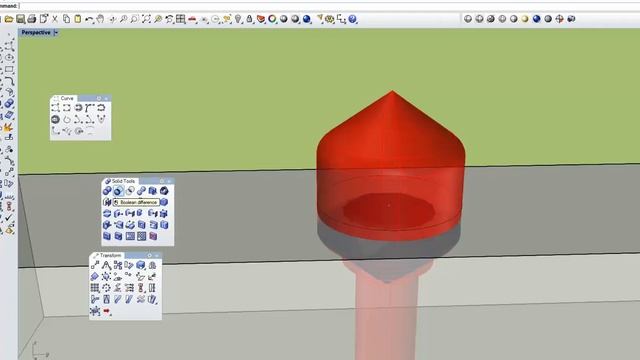
Task: Close the Curve floating panel
Action: (106, 98)
